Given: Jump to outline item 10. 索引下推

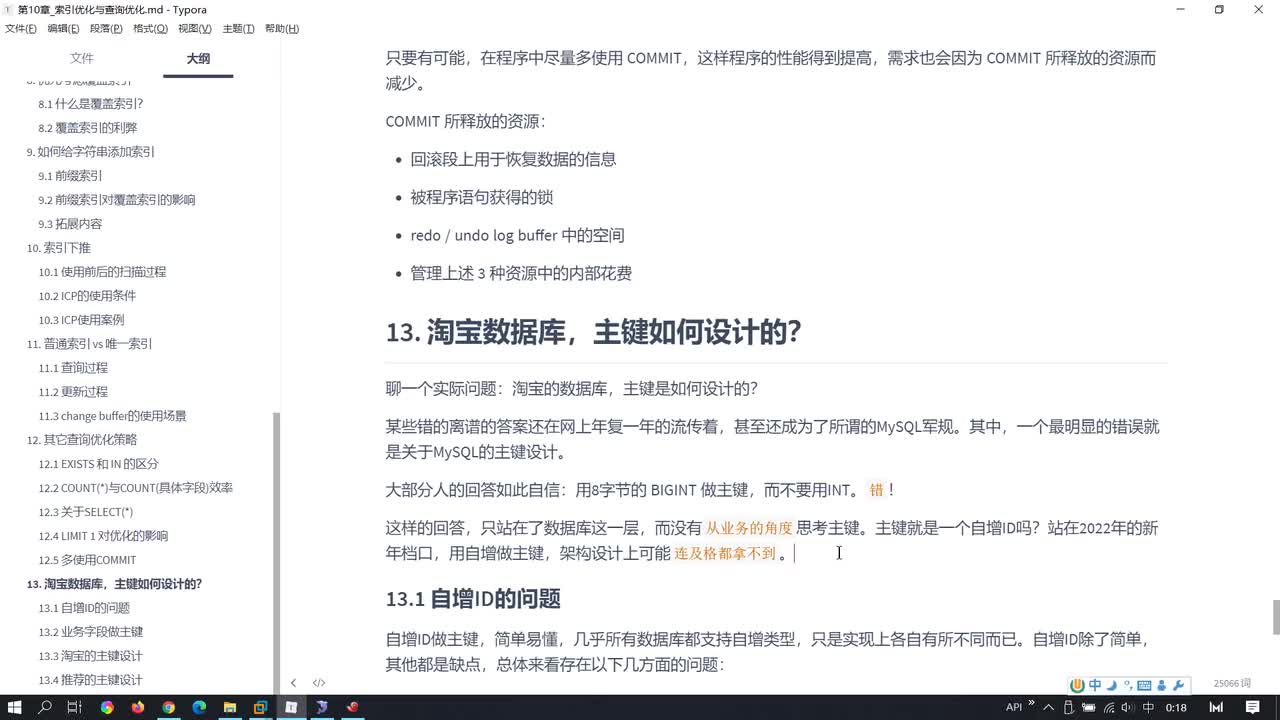Looking at the screenshot, I should click(58, 248).
